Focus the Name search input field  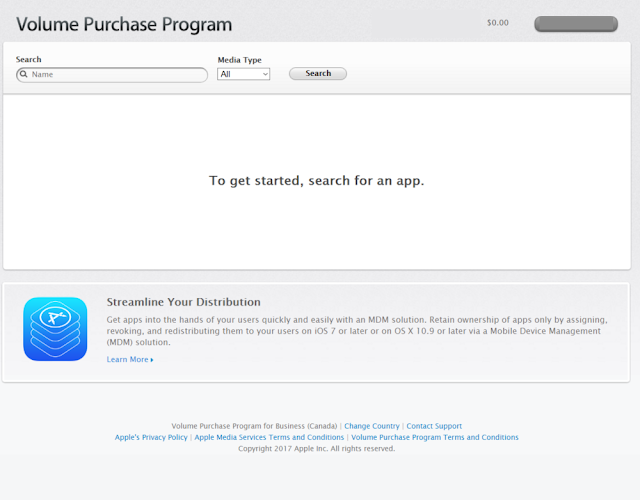(x=112, y=75)
